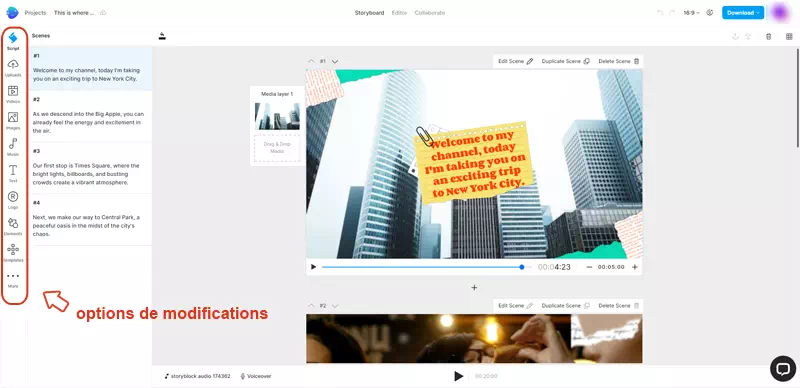Click the undo arrow in top bar
This screenshot has width=800, height=388.
pyautogui.click(x=661, y=13)
